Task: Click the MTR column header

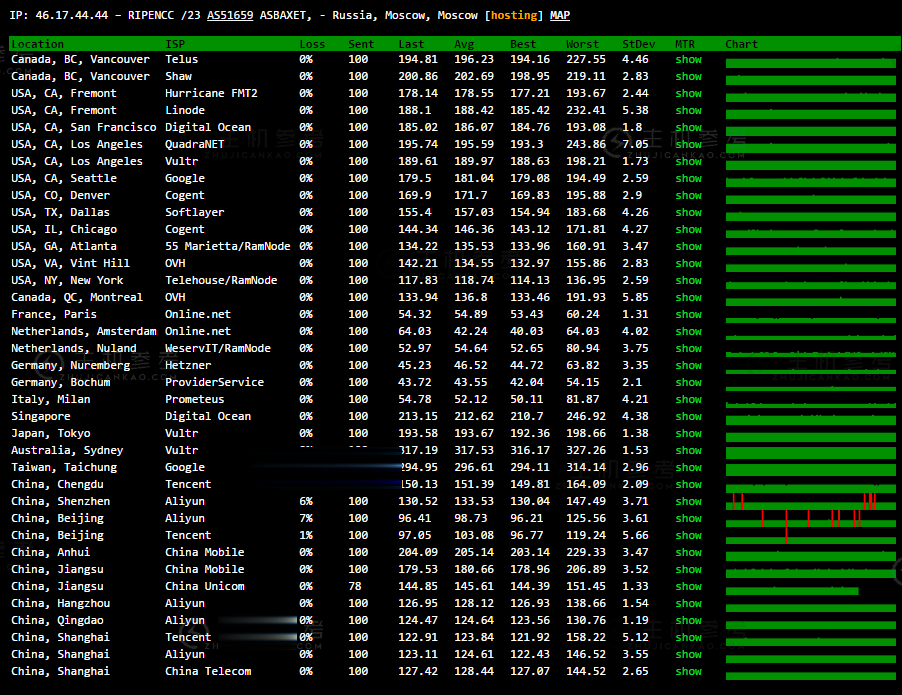Action: click(685, 44)
